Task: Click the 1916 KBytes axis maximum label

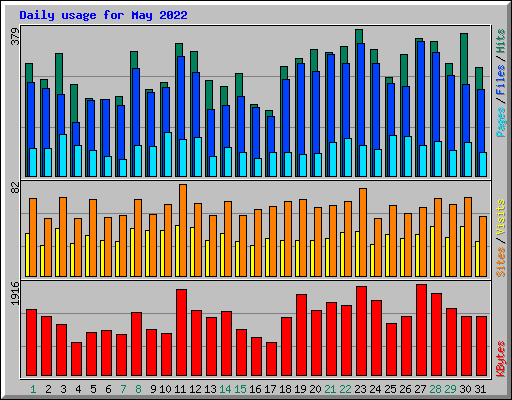Action: point(15,293)
